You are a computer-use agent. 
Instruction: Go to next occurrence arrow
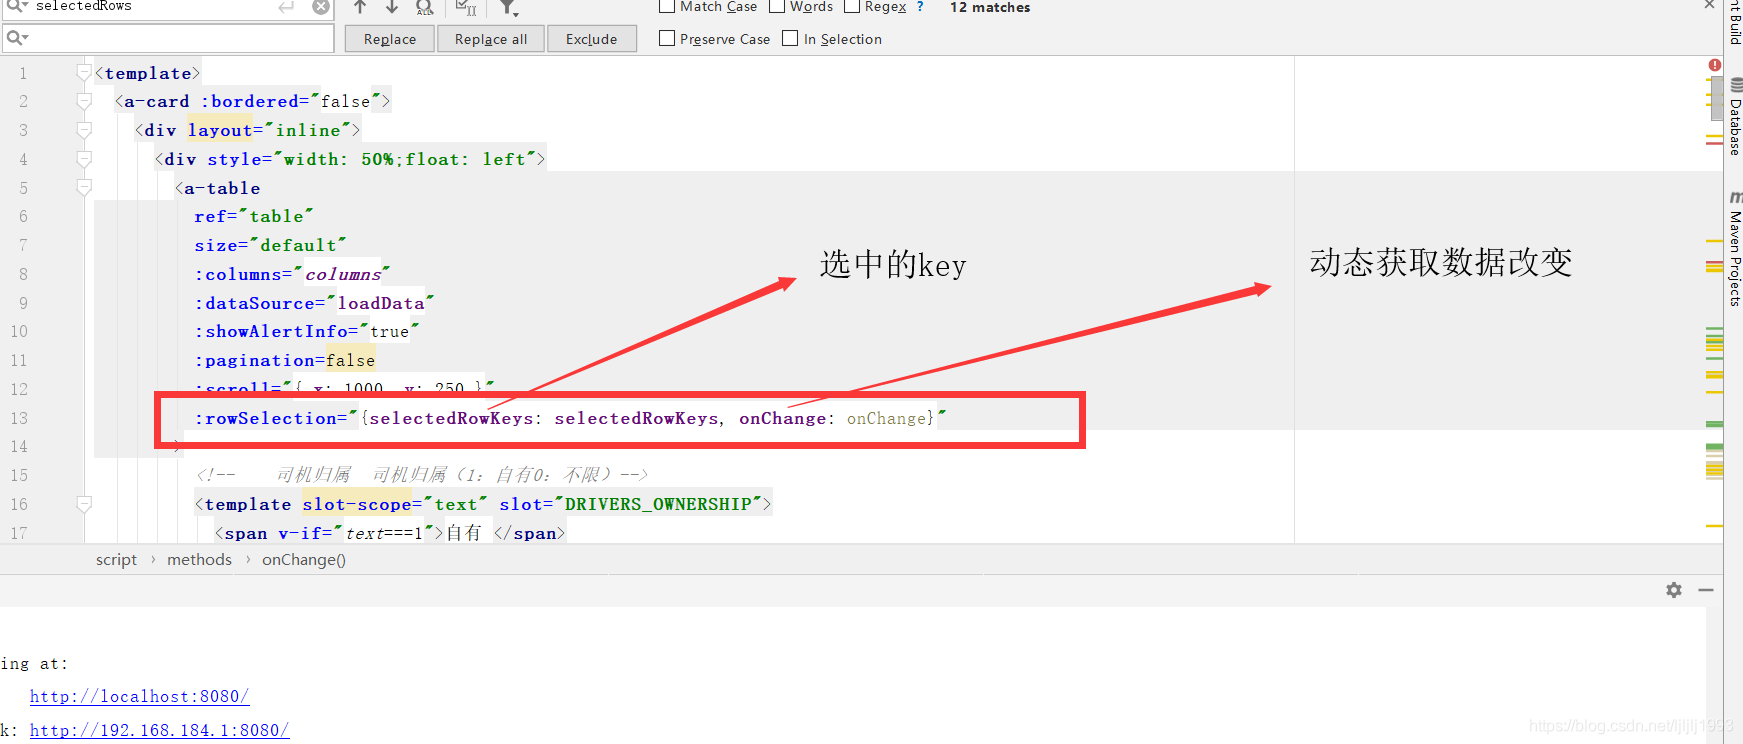392,7
